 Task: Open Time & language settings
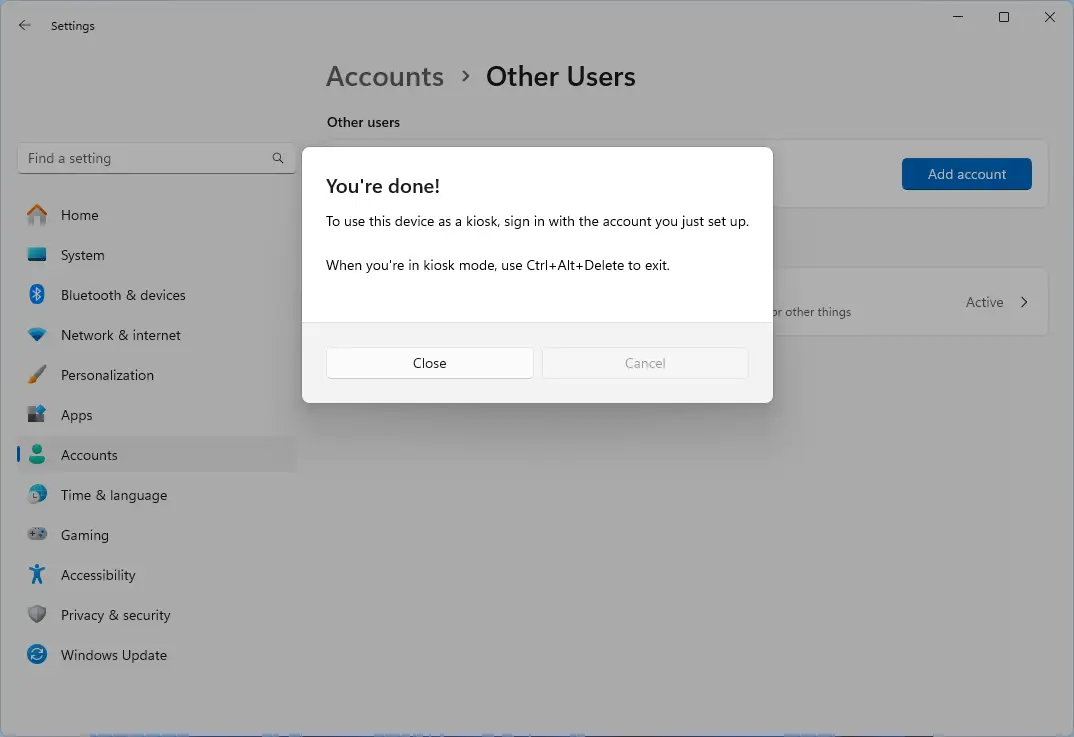click(x=157, y=495)
